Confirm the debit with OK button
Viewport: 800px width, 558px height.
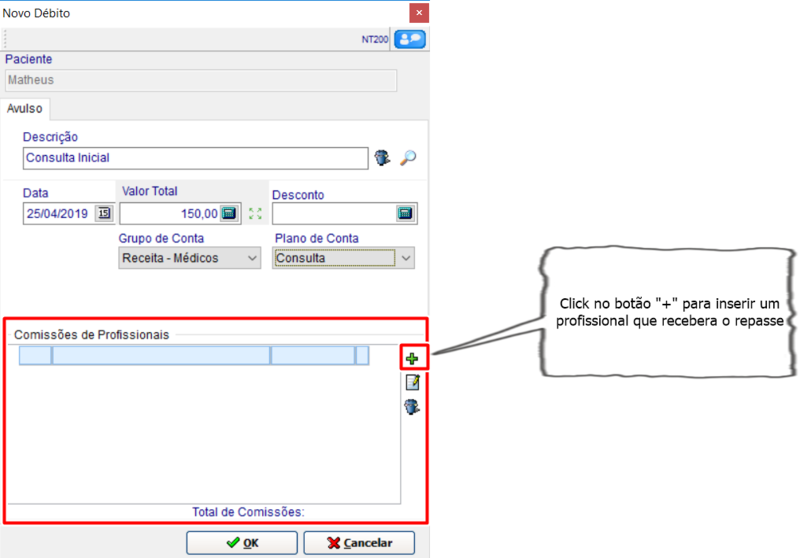click(x=241, y=542)
